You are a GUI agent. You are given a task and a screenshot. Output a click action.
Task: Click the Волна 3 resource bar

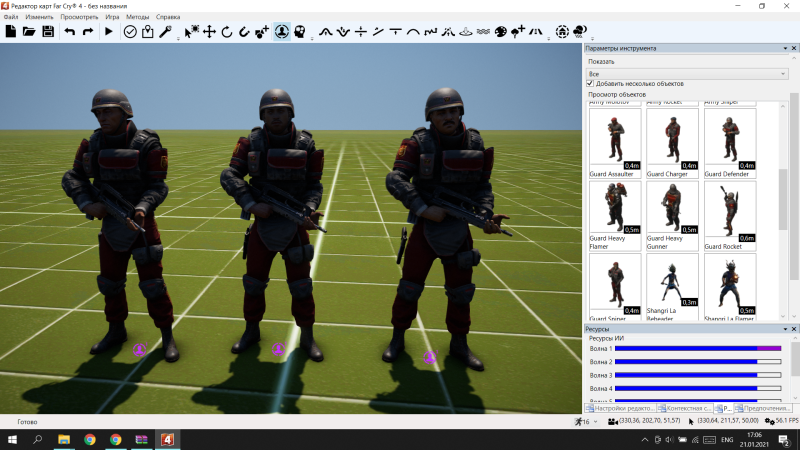(698, 375)
